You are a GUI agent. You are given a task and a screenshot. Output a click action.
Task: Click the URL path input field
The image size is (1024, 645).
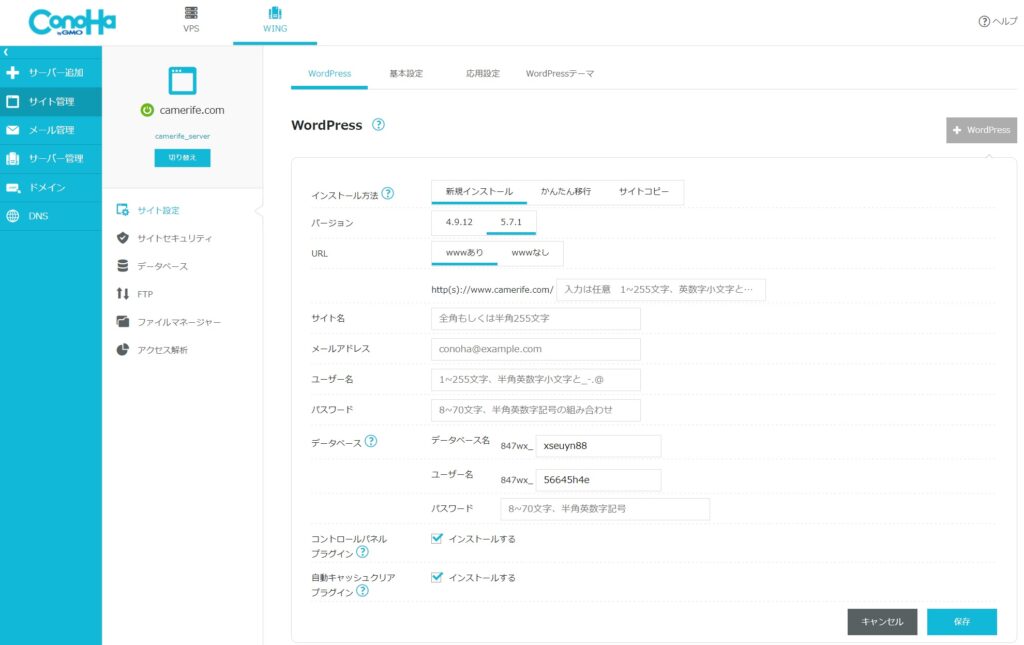pos(661,290)
